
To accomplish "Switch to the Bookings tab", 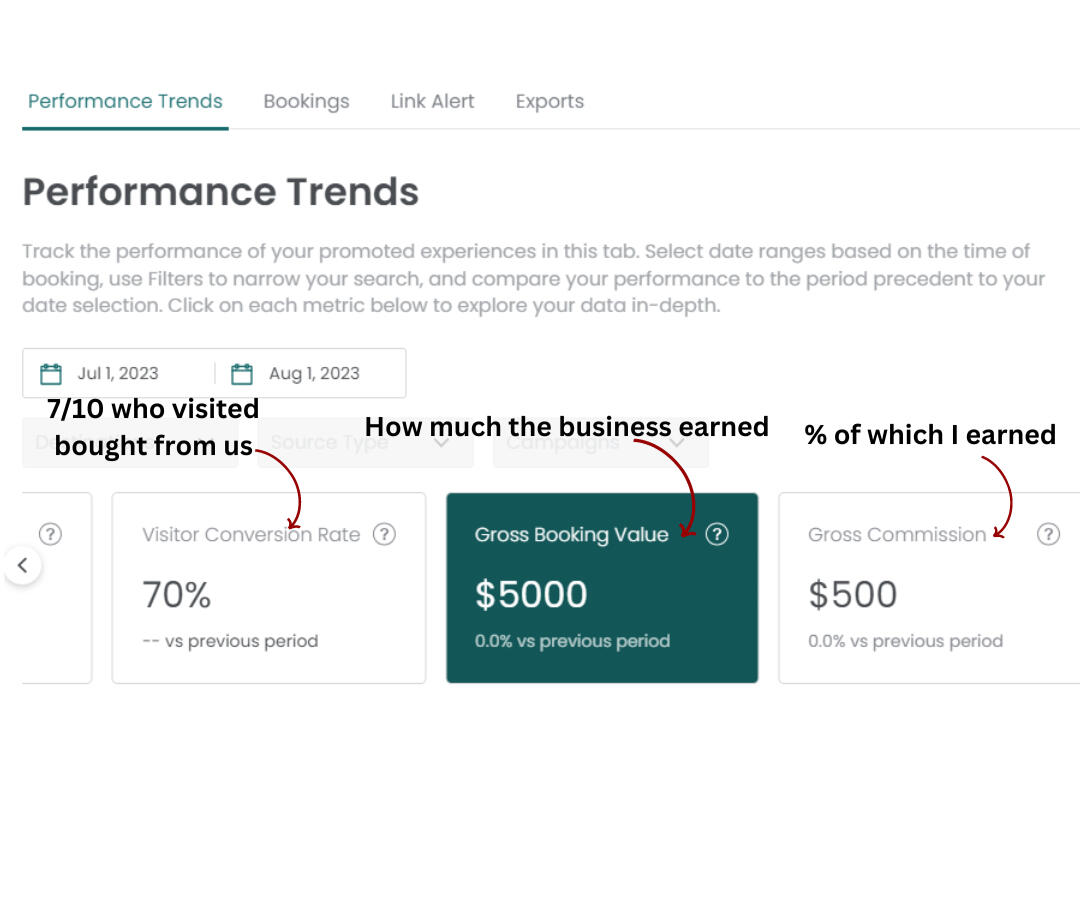I will 306,101.
